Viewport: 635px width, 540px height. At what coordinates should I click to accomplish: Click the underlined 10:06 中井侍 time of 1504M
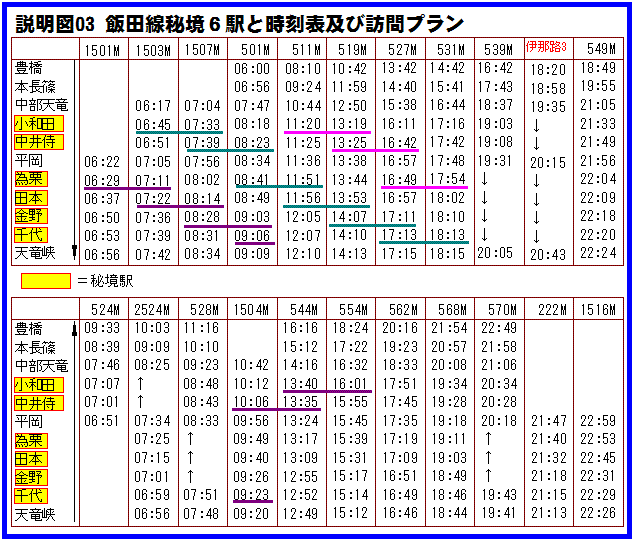(251, 402)
